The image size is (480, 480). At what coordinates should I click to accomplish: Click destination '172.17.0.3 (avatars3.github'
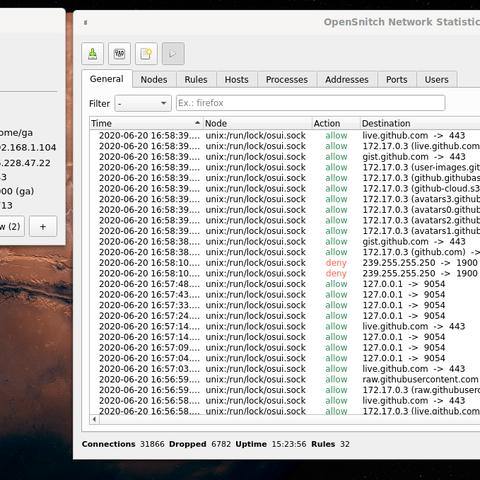[x=421, y=199]
